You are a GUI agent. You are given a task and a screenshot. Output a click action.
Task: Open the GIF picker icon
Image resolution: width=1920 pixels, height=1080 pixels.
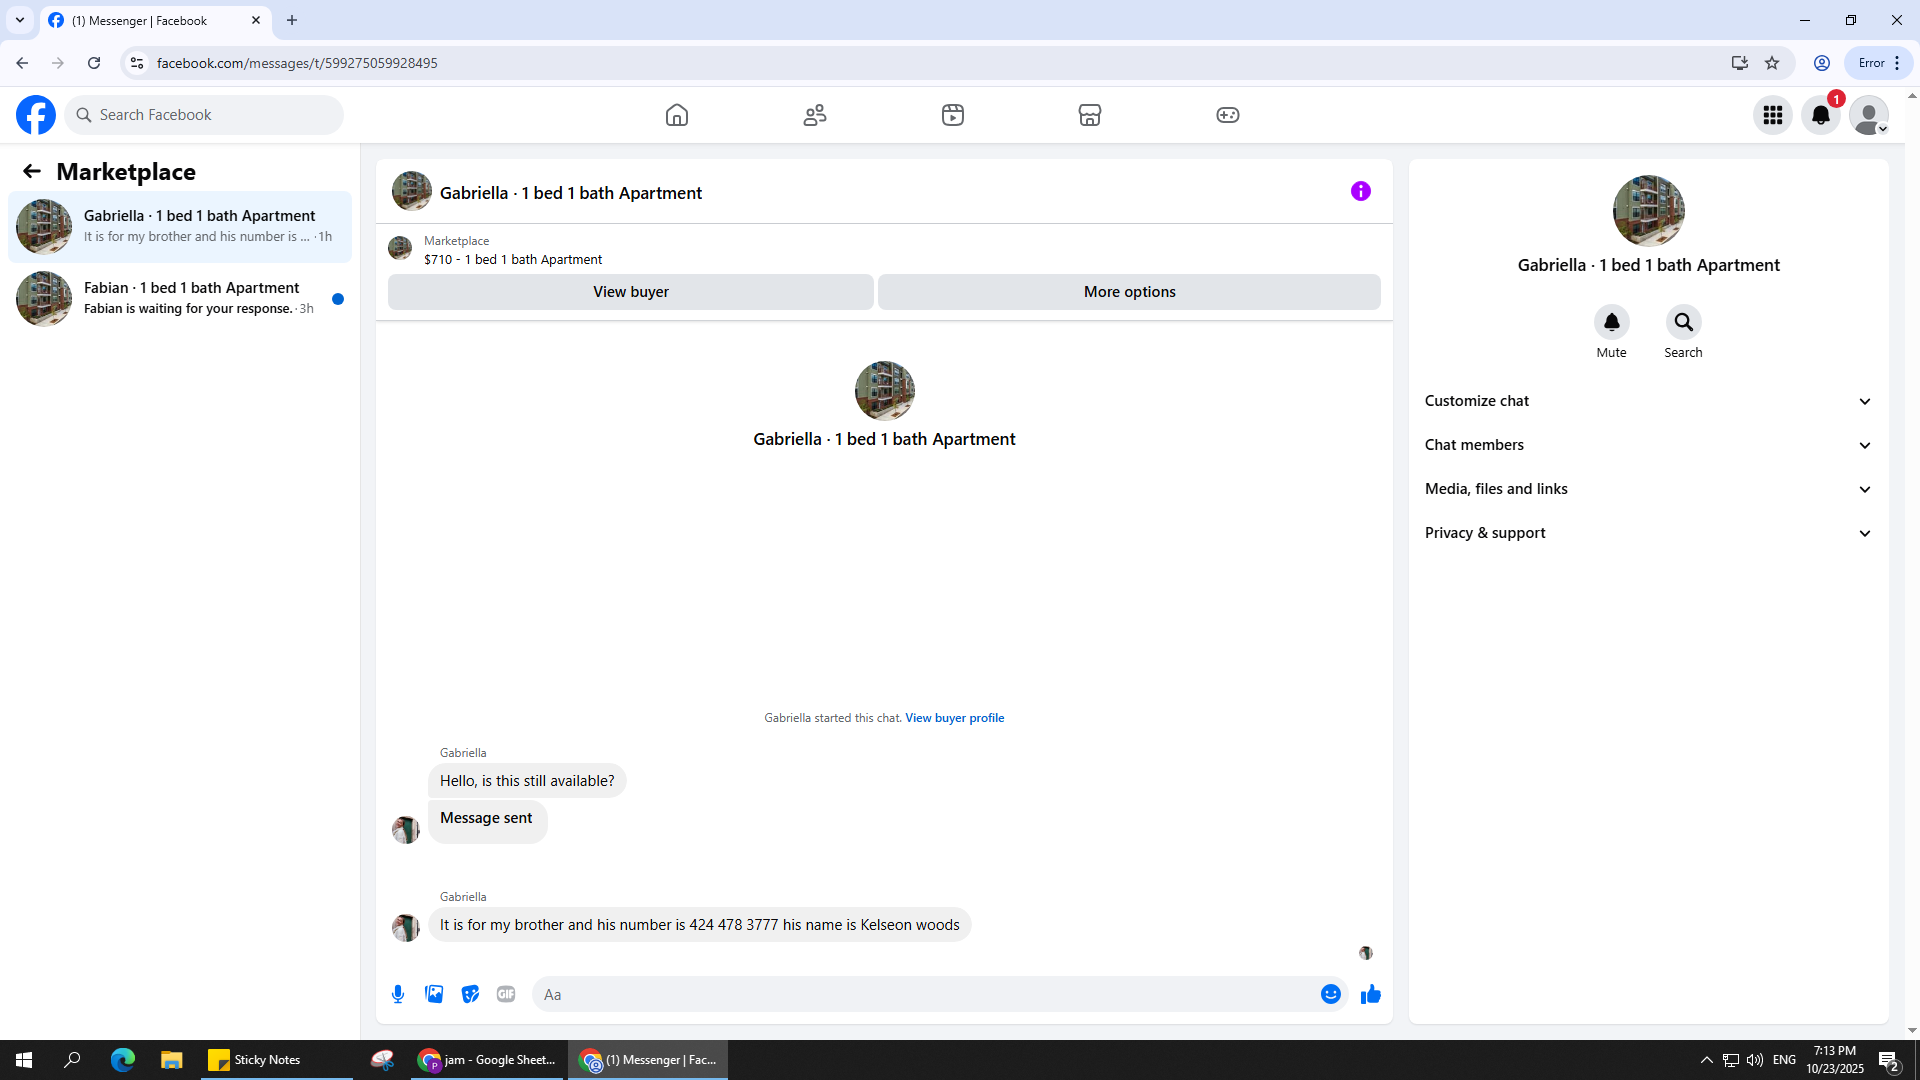(x=506, y=994)
